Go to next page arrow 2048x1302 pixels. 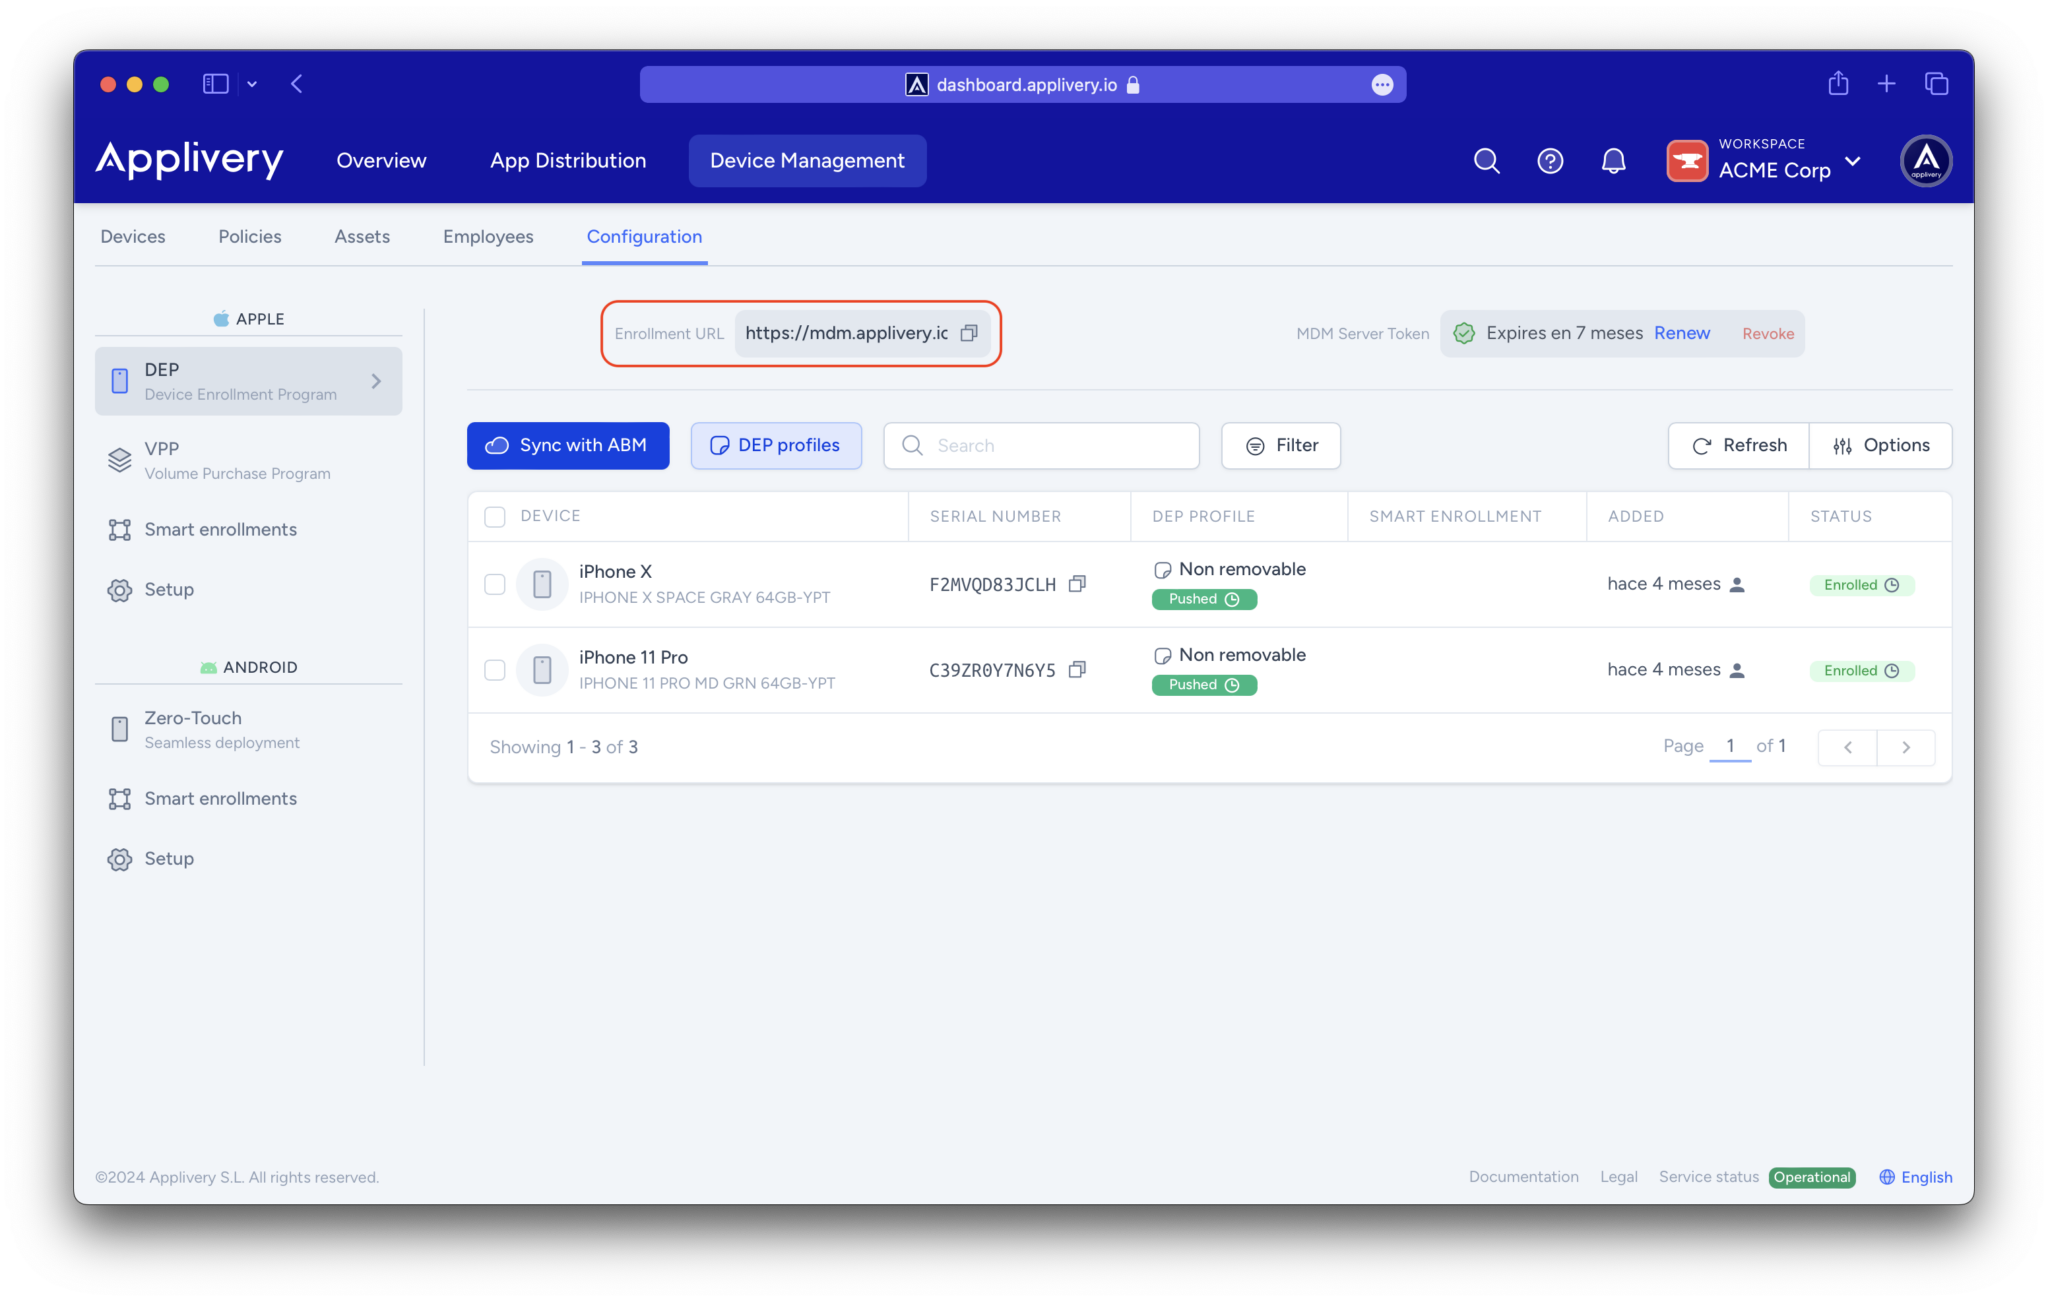click(x=1906, y=747)
